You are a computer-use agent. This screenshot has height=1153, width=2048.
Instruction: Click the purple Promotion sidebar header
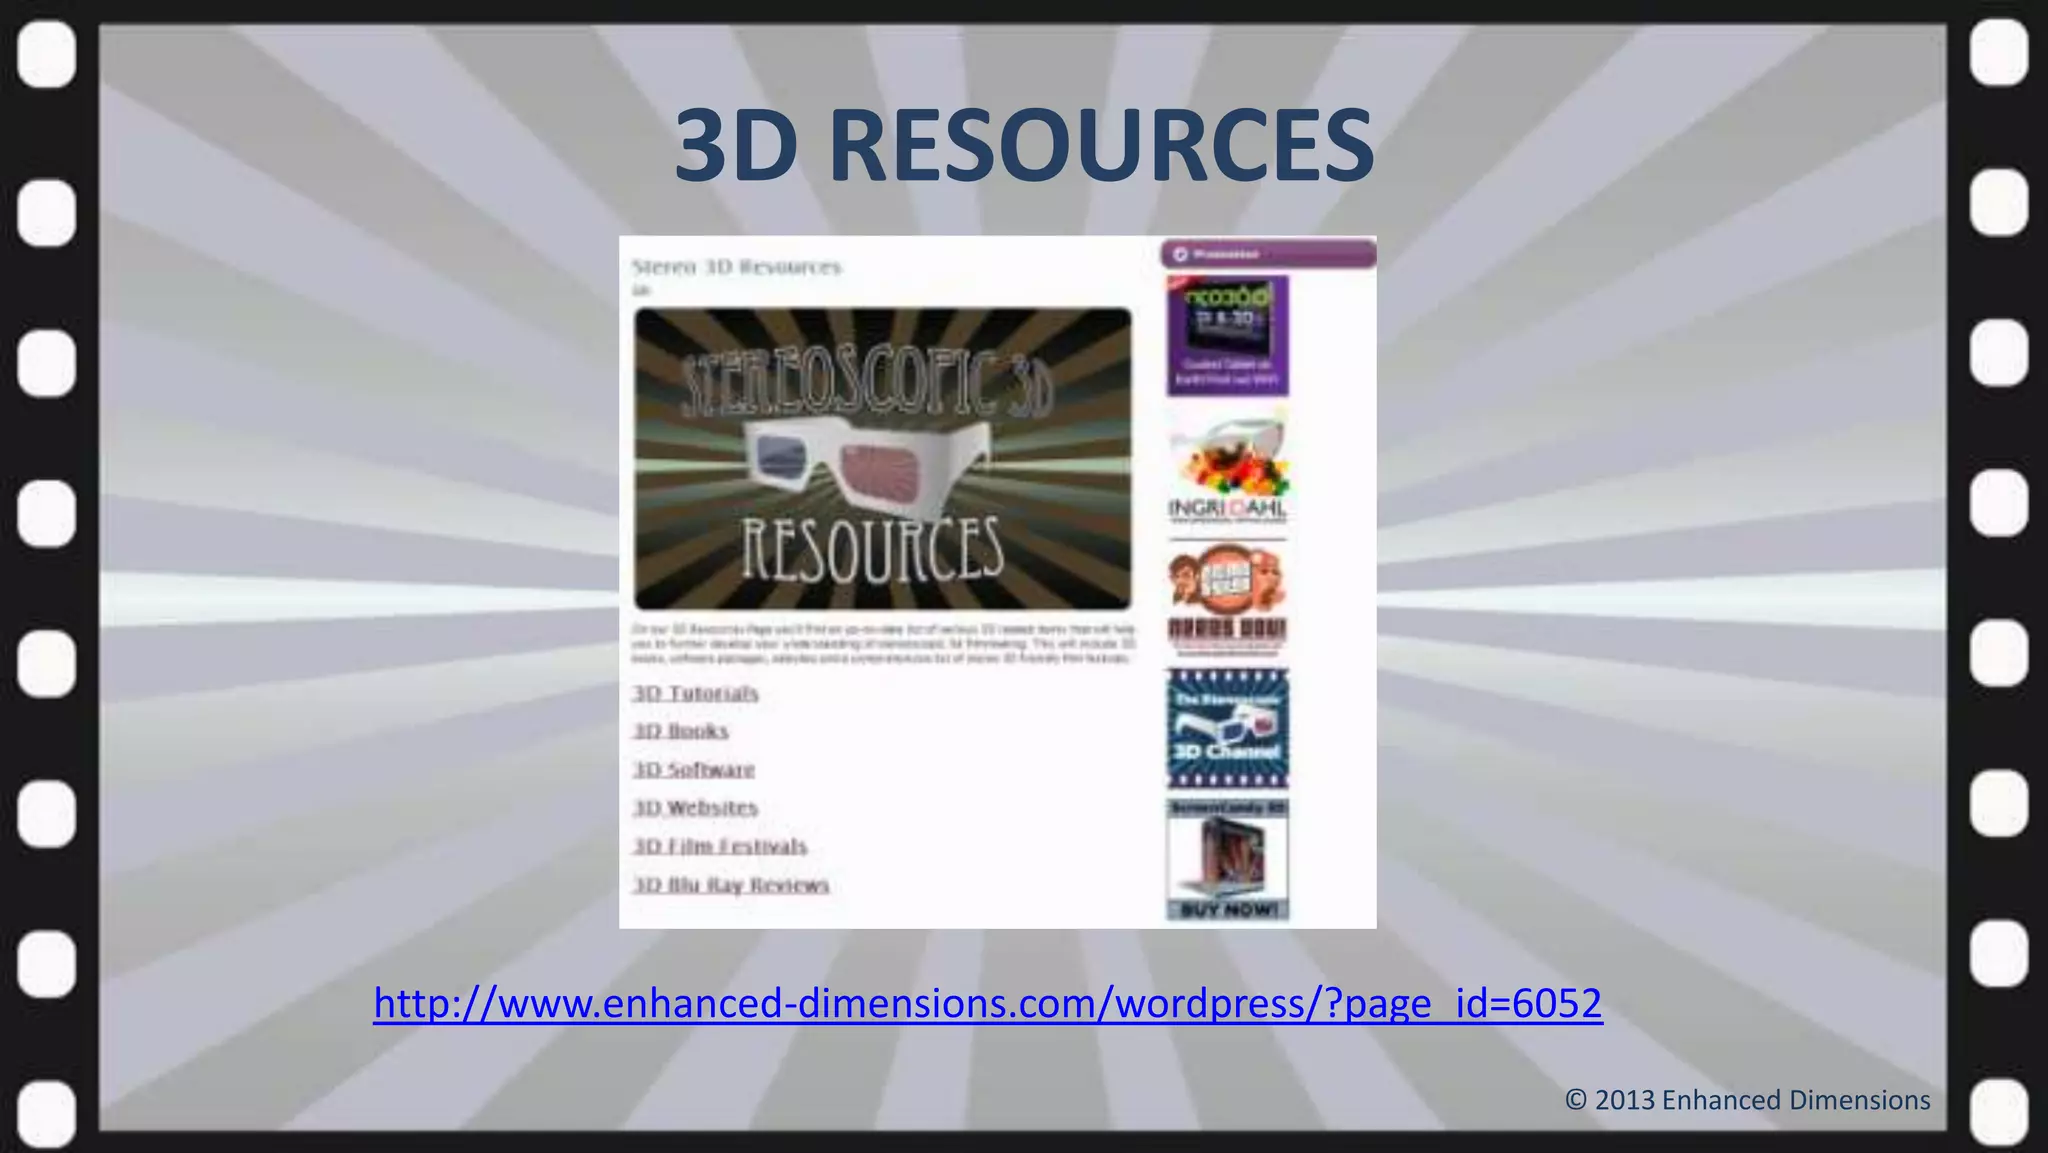point(1268,254)
